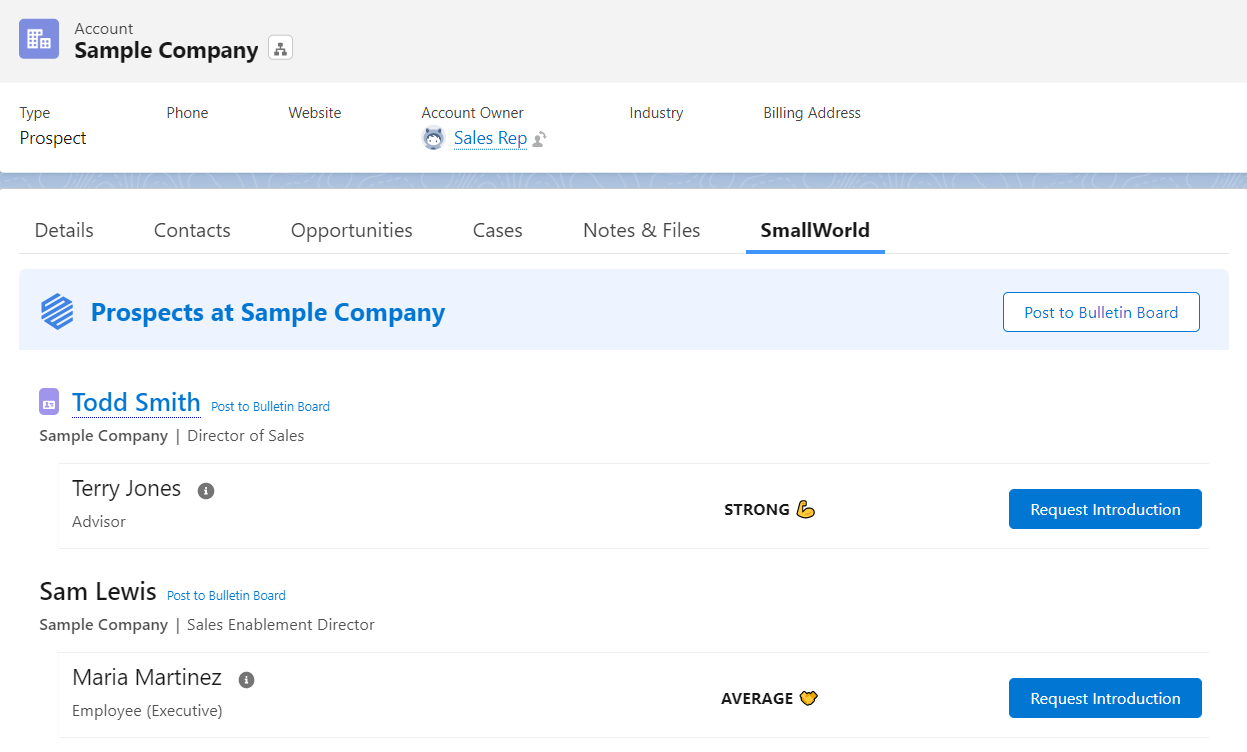Click the Account building icon
The height and width of the screenshot is (752, 1247).
point(38,38)
